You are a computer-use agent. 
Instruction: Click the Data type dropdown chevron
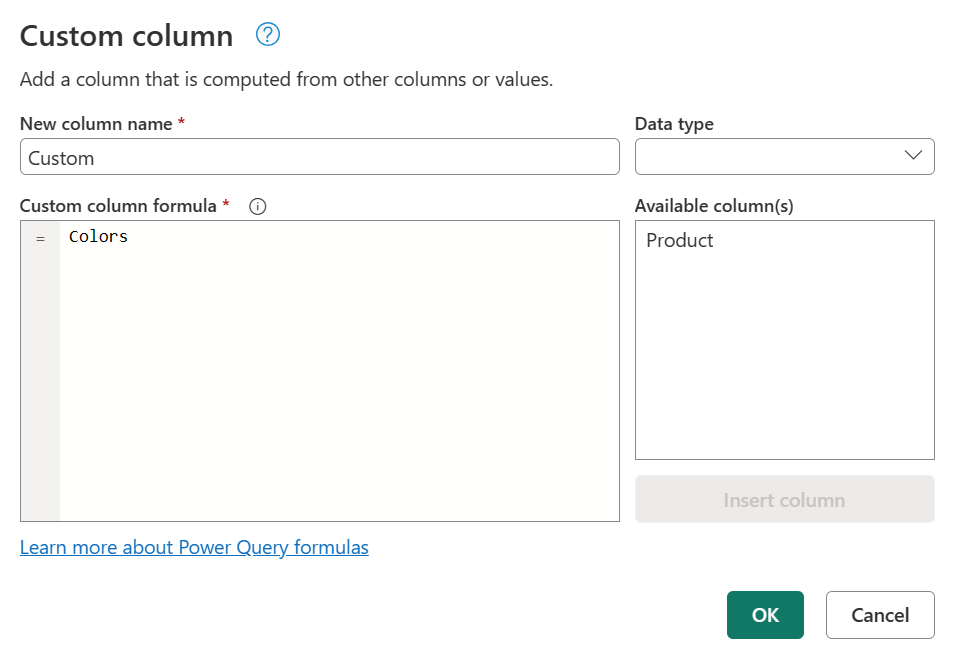click(x=911, y=156)
